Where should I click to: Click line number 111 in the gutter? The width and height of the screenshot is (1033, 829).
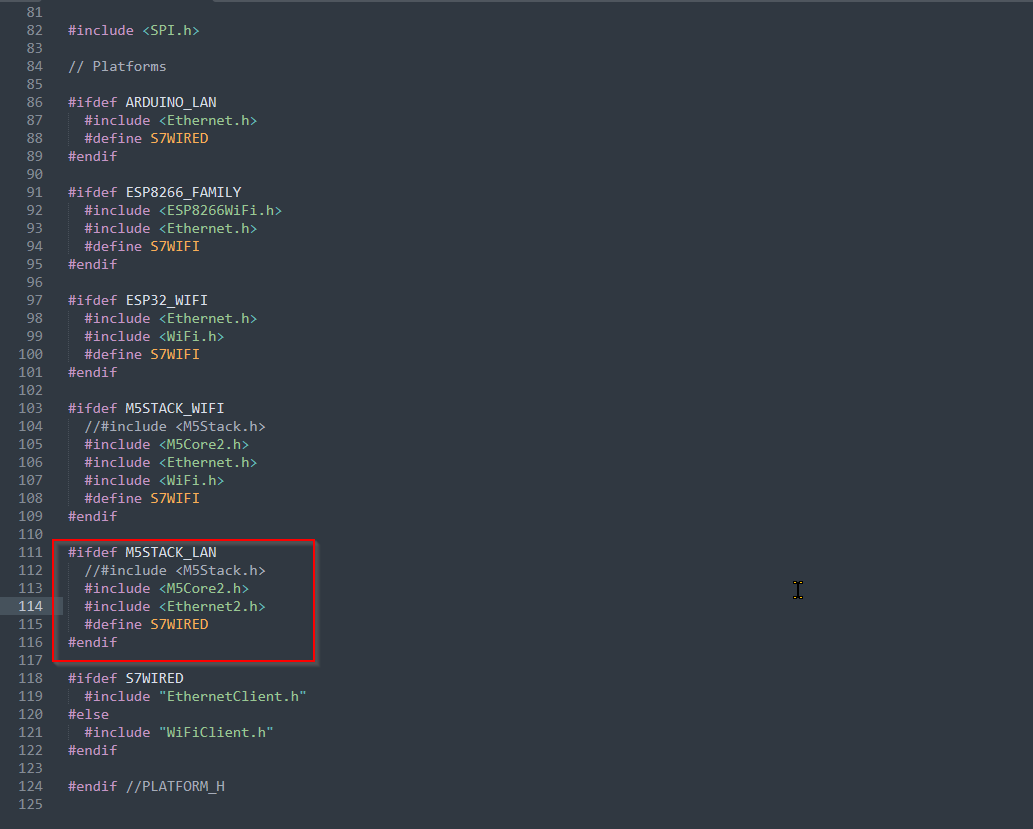pyautogui.click(x=30, y=552)
